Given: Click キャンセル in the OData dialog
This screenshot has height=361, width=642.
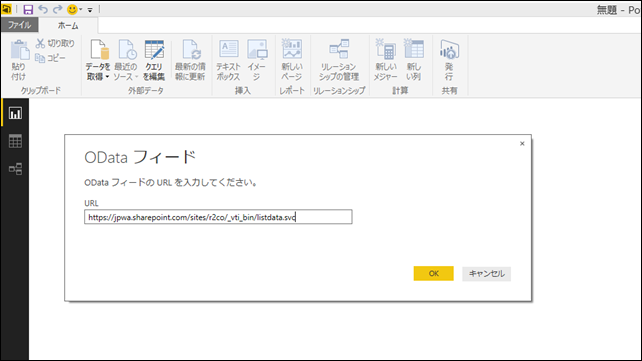Looking at the screenshot, I should (486, 273).
